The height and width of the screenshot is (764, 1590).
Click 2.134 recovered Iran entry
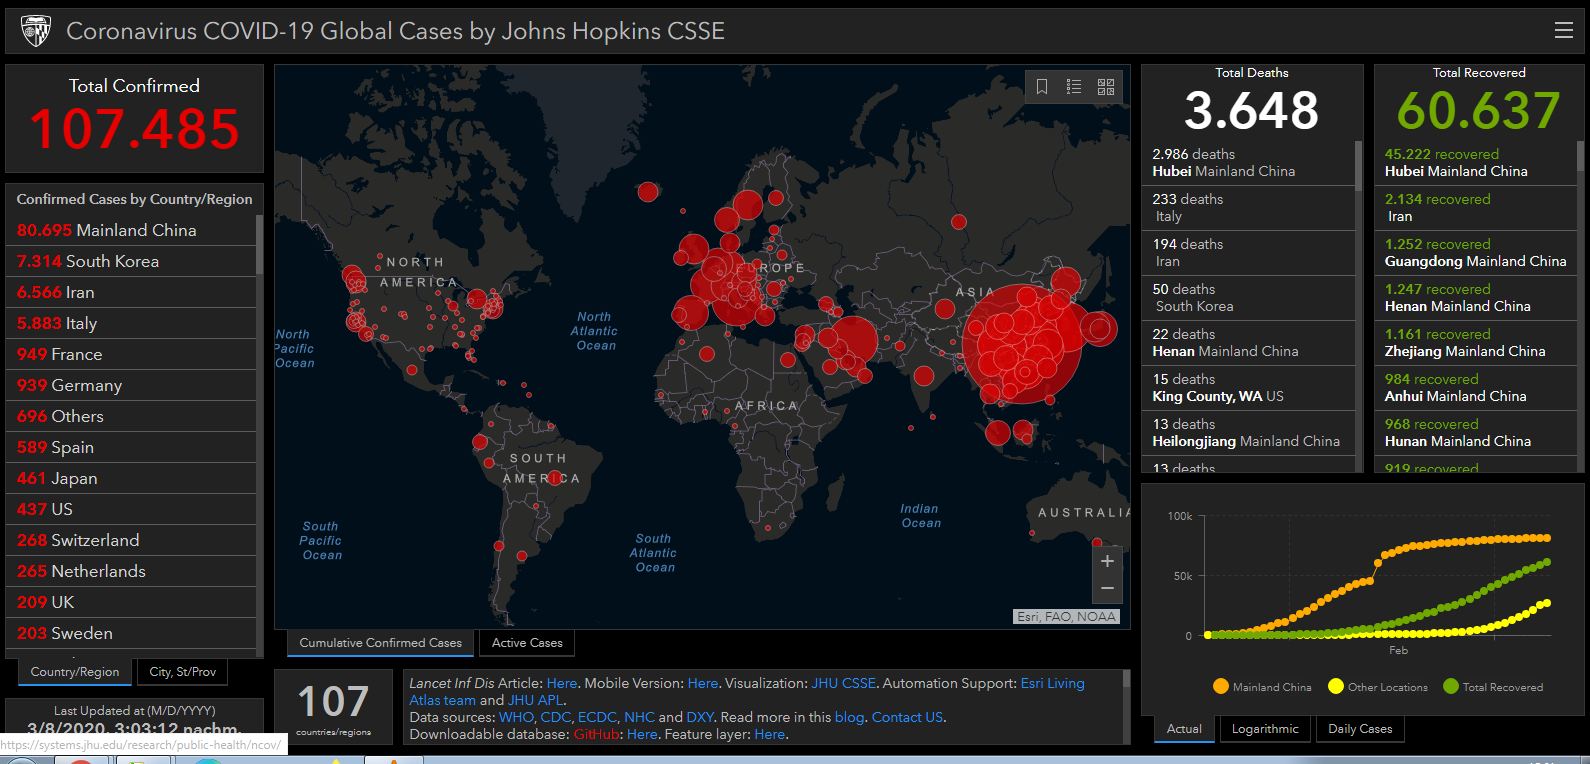point(1476,208)
